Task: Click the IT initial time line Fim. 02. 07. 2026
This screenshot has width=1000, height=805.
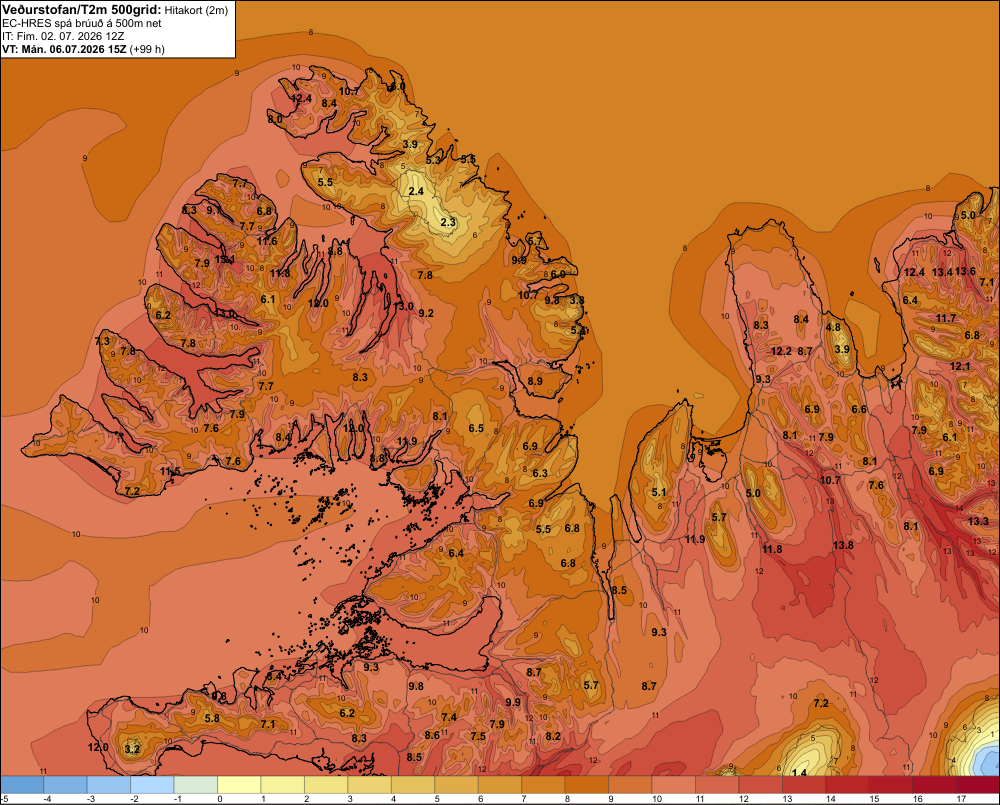Action: click(x=63, y=36)
